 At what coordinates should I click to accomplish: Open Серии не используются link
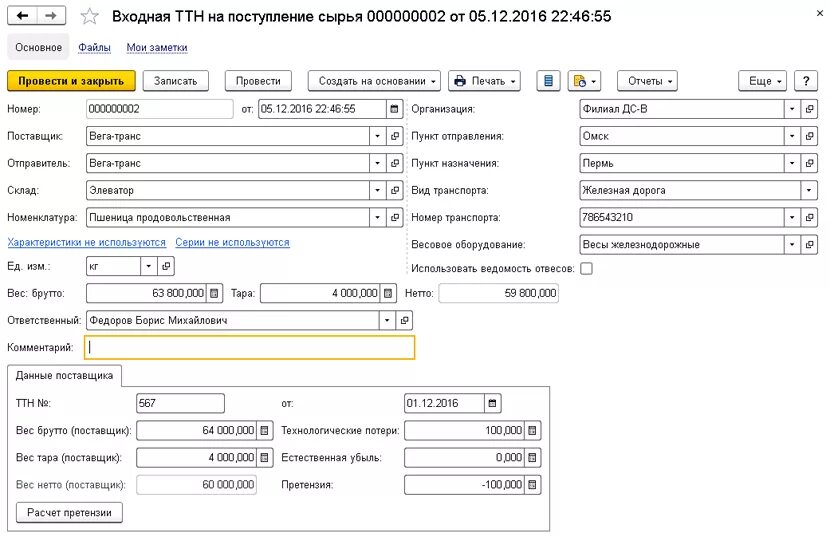232,242
